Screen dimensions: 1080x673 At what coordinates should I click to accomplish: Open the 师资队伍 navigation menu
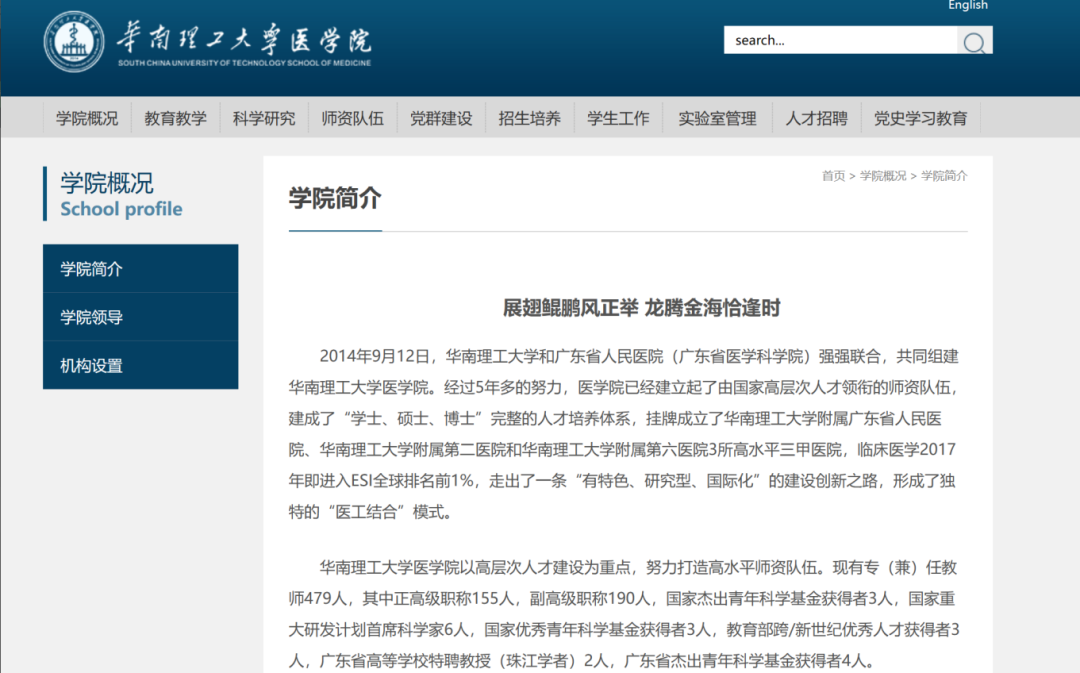(353, 118)
